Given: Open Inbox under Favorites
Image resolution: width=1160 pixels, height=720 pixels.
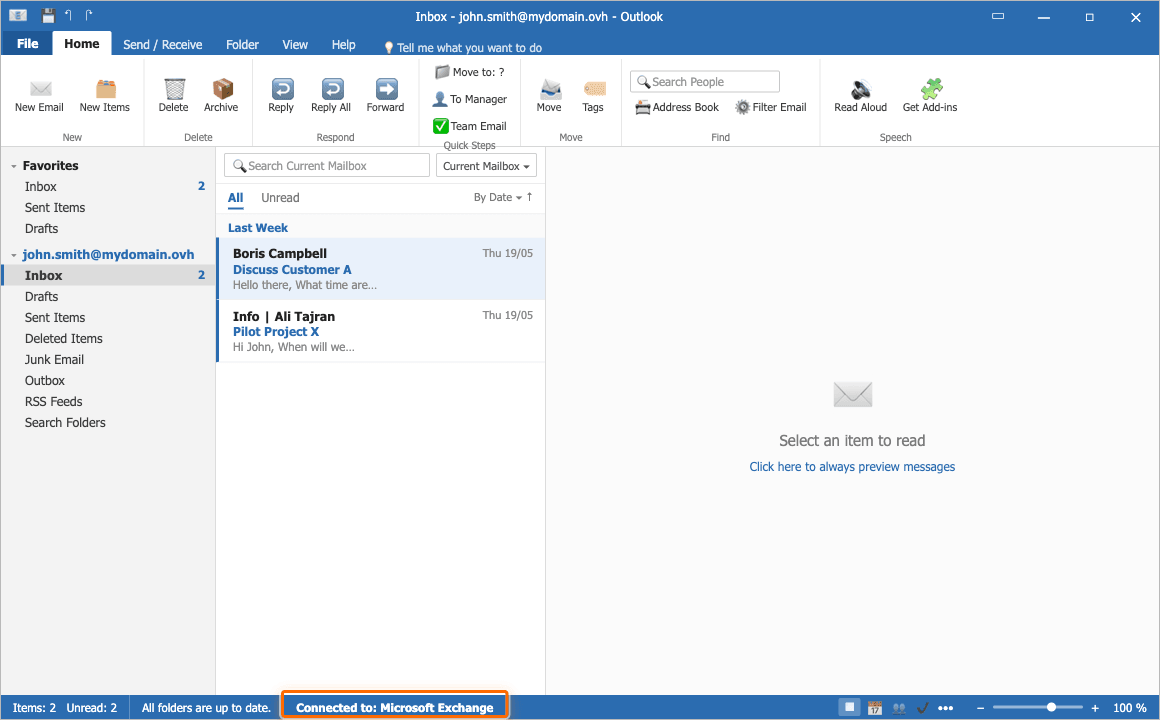Looking at the screenshot, I should pos(109,186).
